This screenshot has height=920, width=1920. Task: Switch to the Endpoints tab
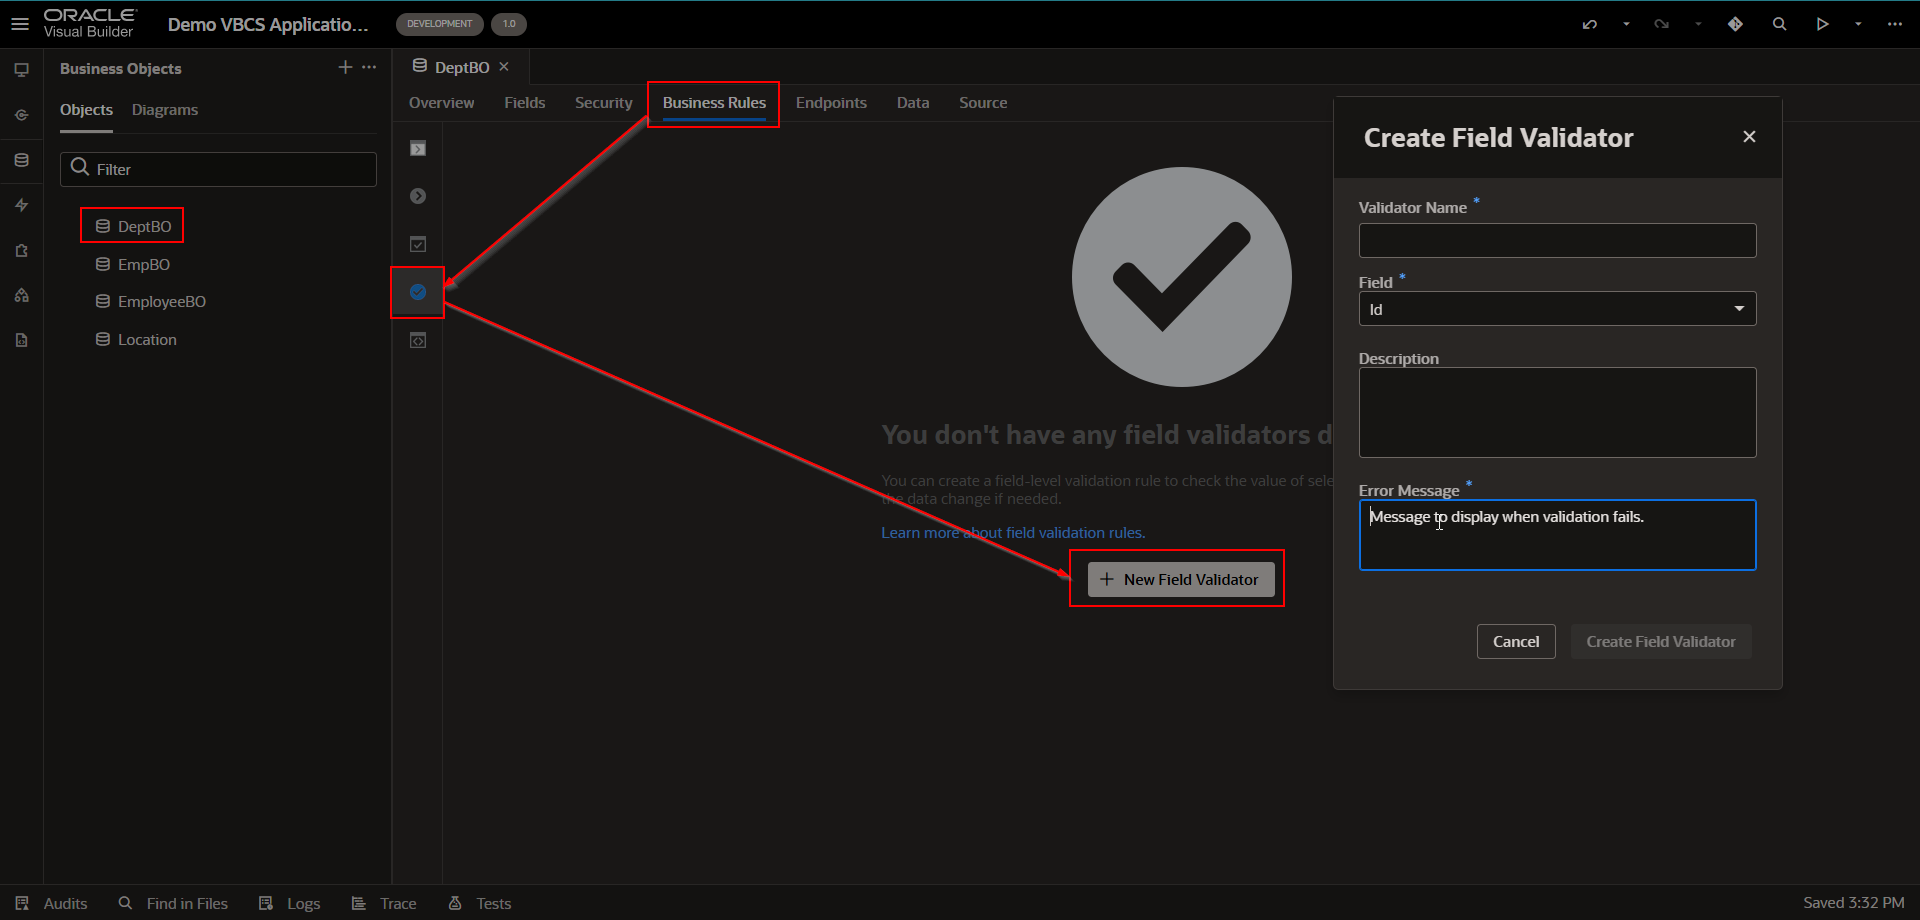tap(831, 103)
